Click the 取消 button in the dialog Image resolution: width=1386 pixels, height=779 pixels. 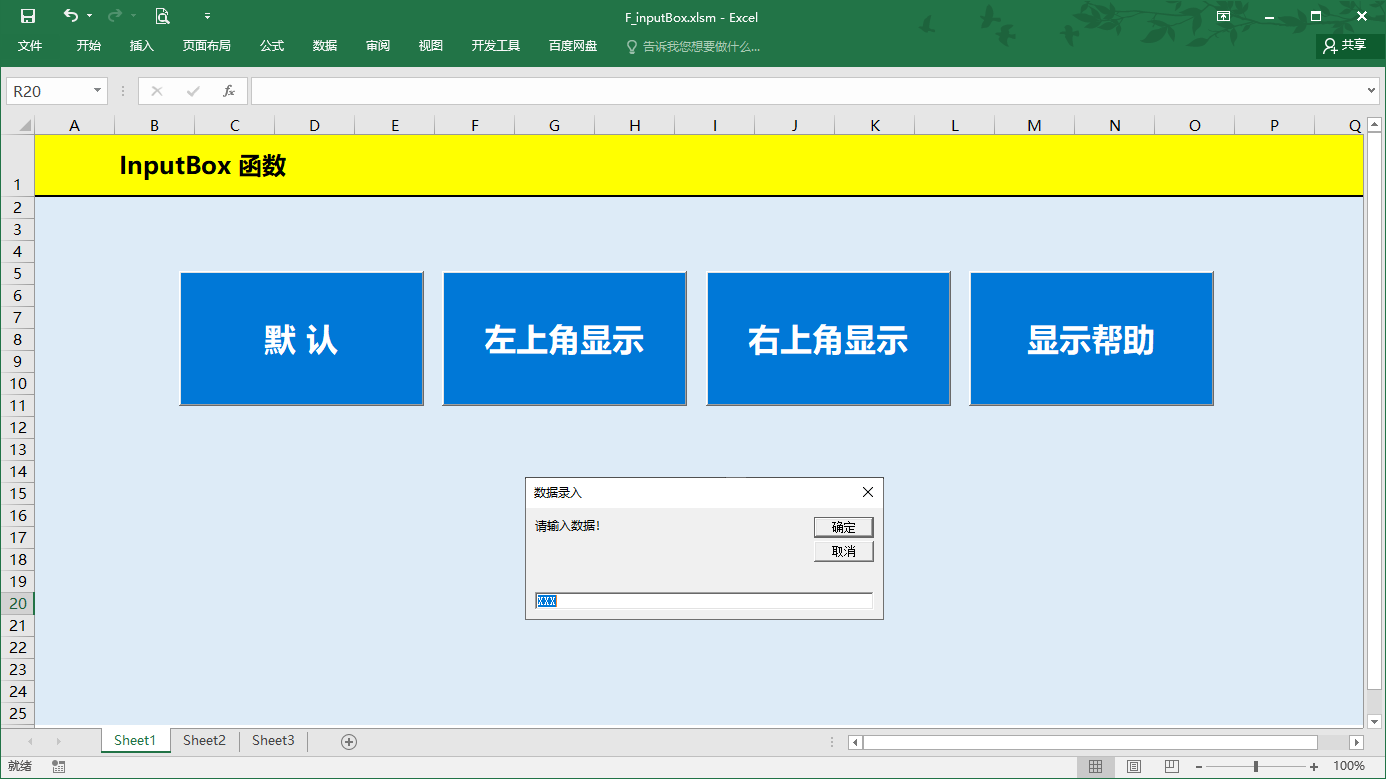pos(843,551)
